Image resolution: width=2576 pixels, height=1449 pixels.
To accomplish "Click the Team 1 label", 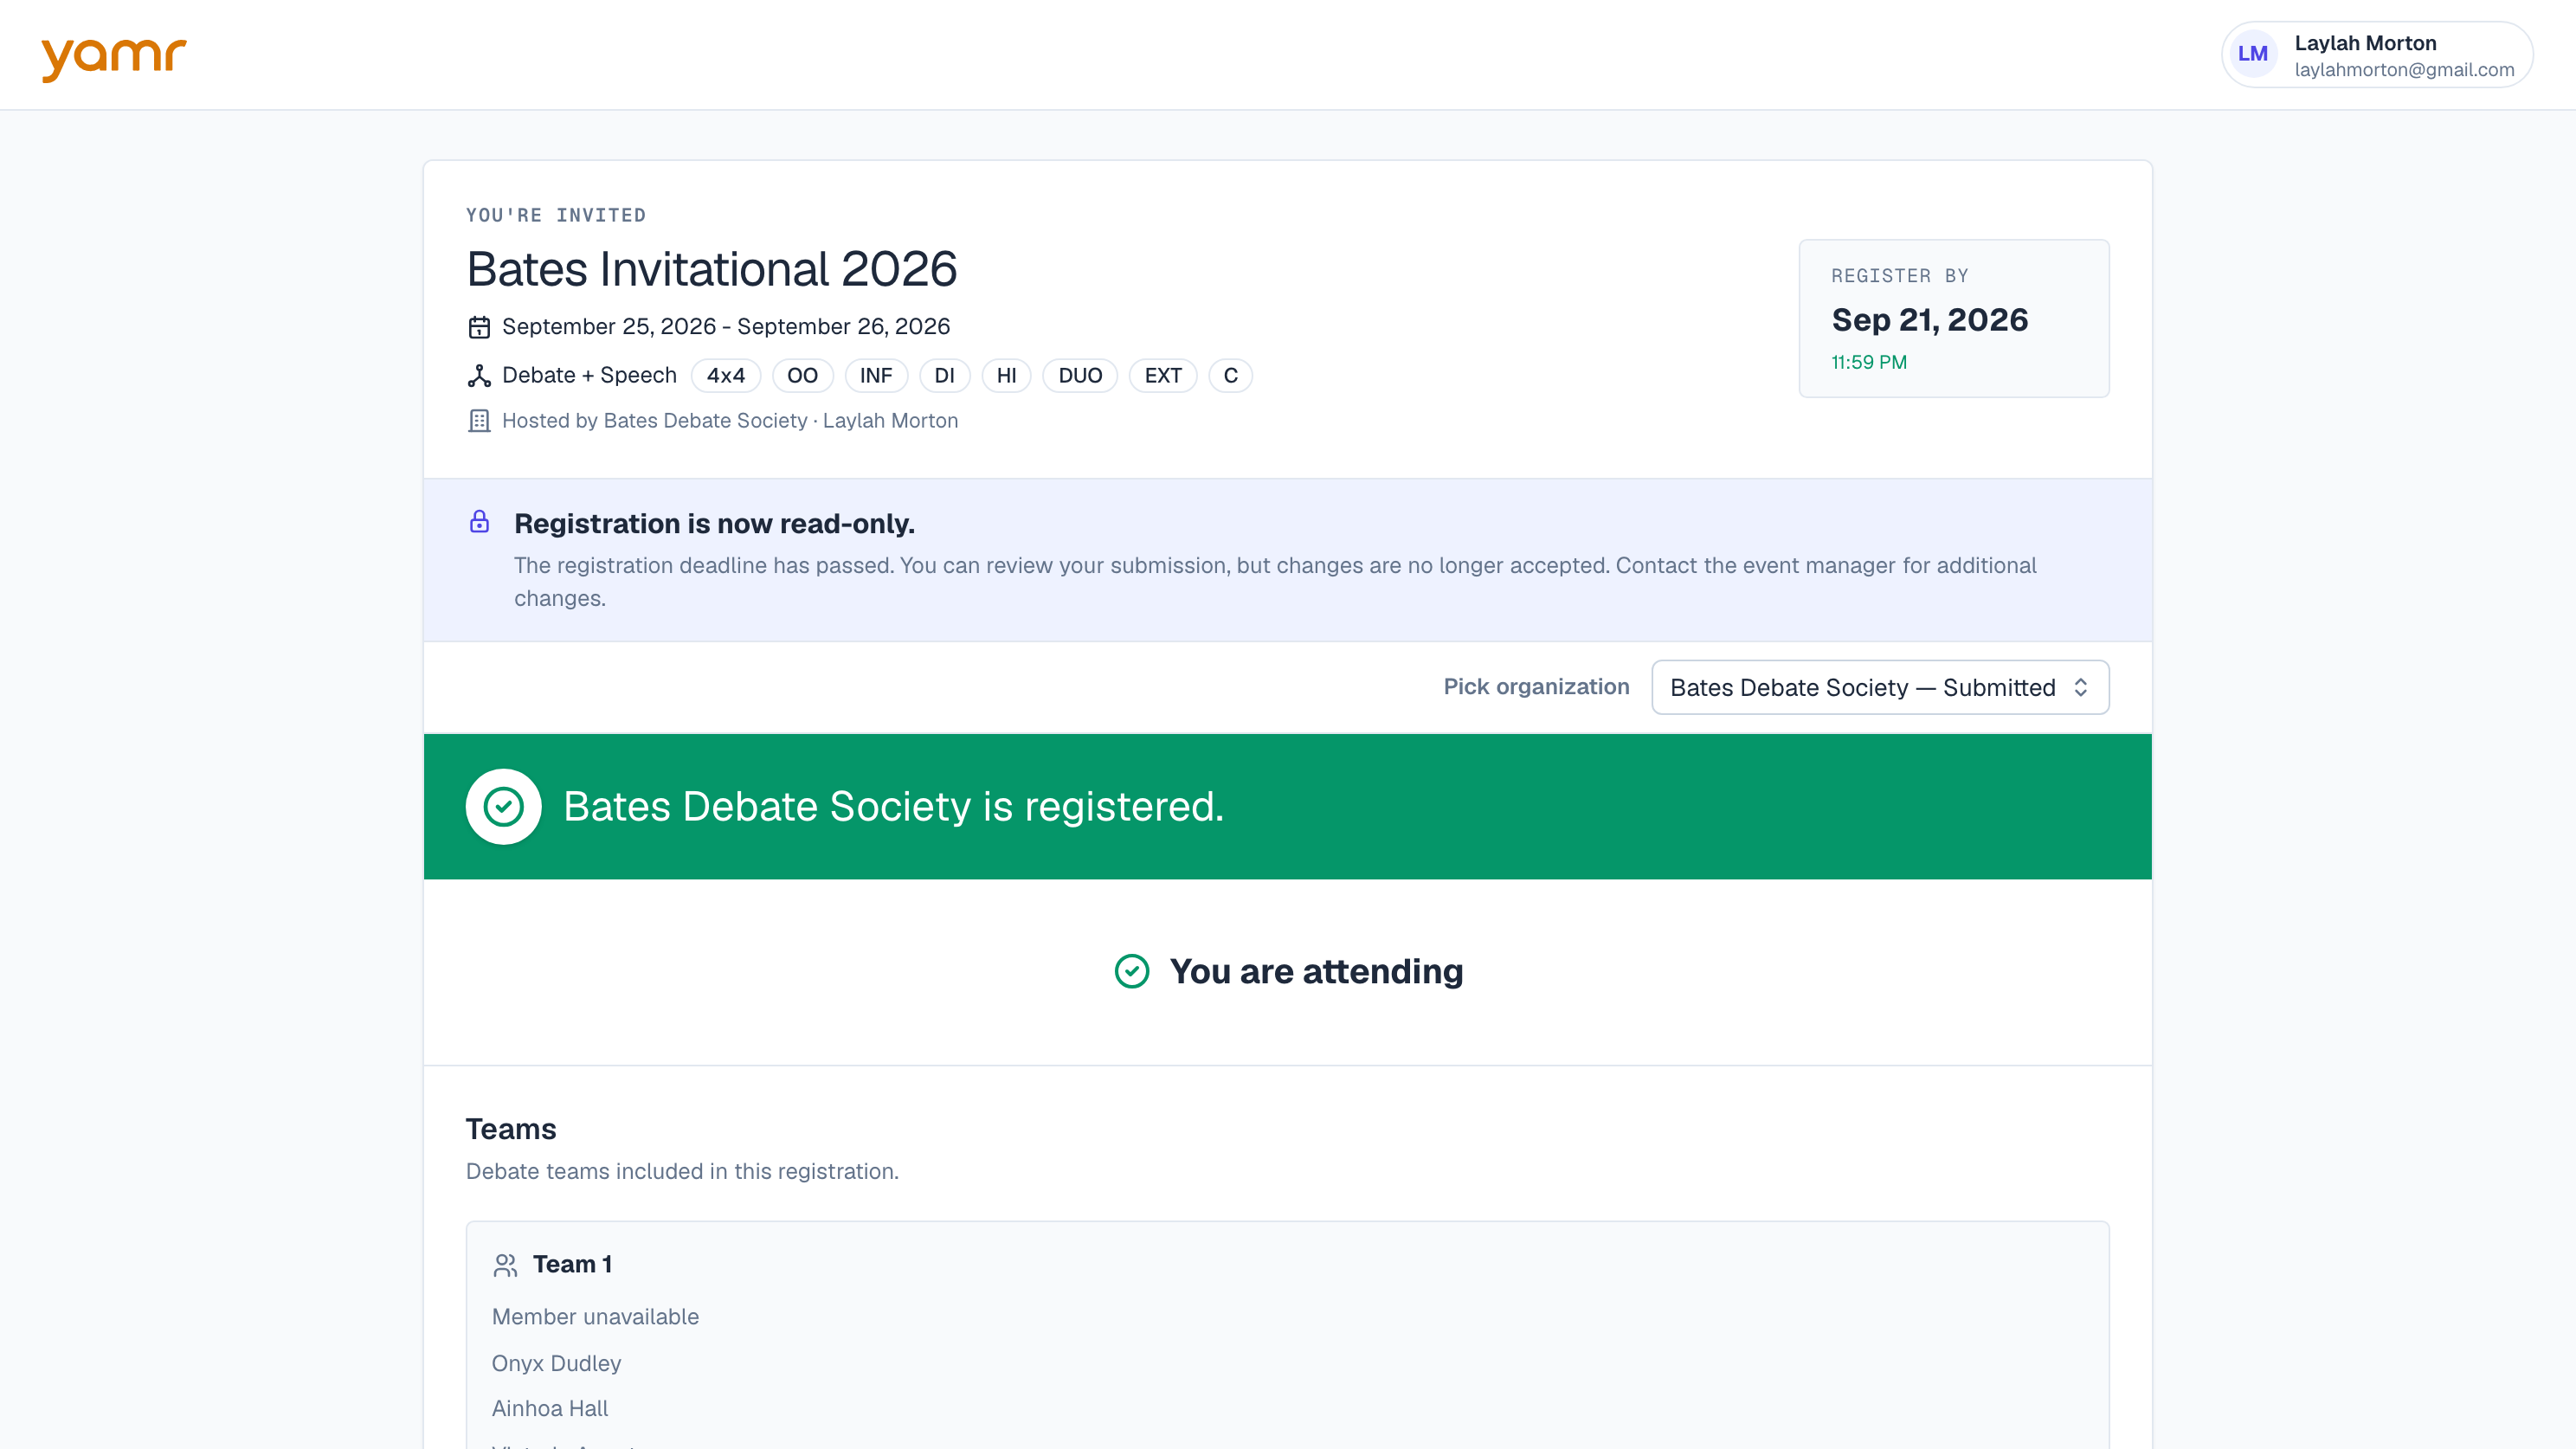I will click(x=572, y=1264).
